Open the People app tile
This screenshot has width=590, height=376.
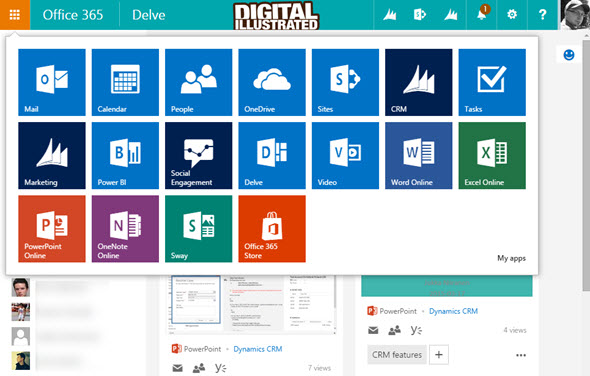point(199,82)
